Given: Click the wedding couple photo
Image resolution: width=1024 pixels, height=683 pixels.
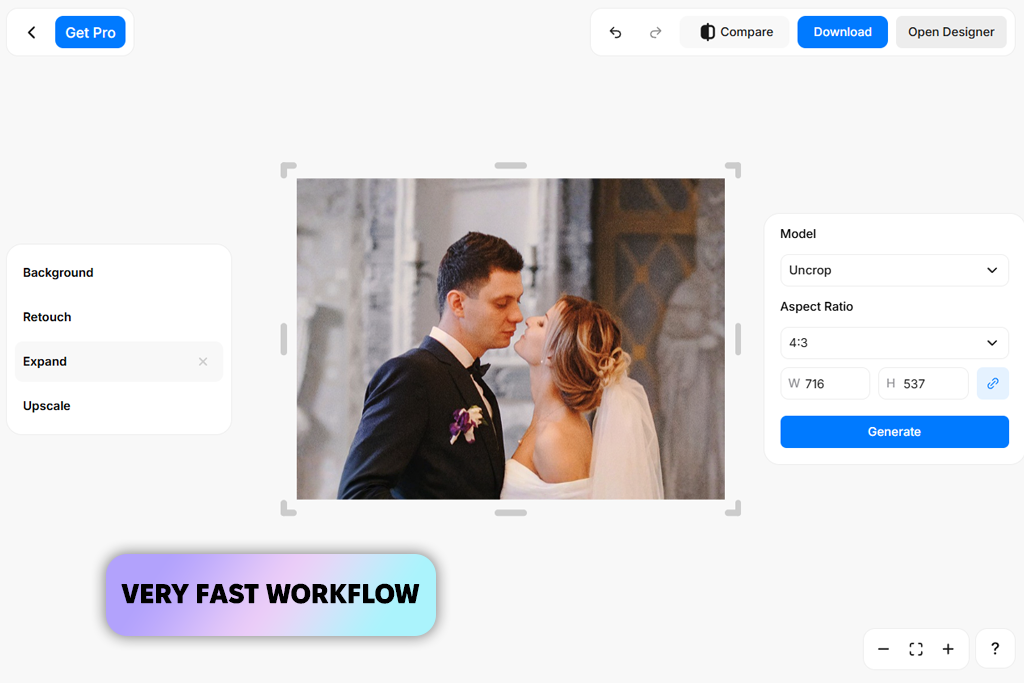Looking at the screenshot, I should pos(511,339).
